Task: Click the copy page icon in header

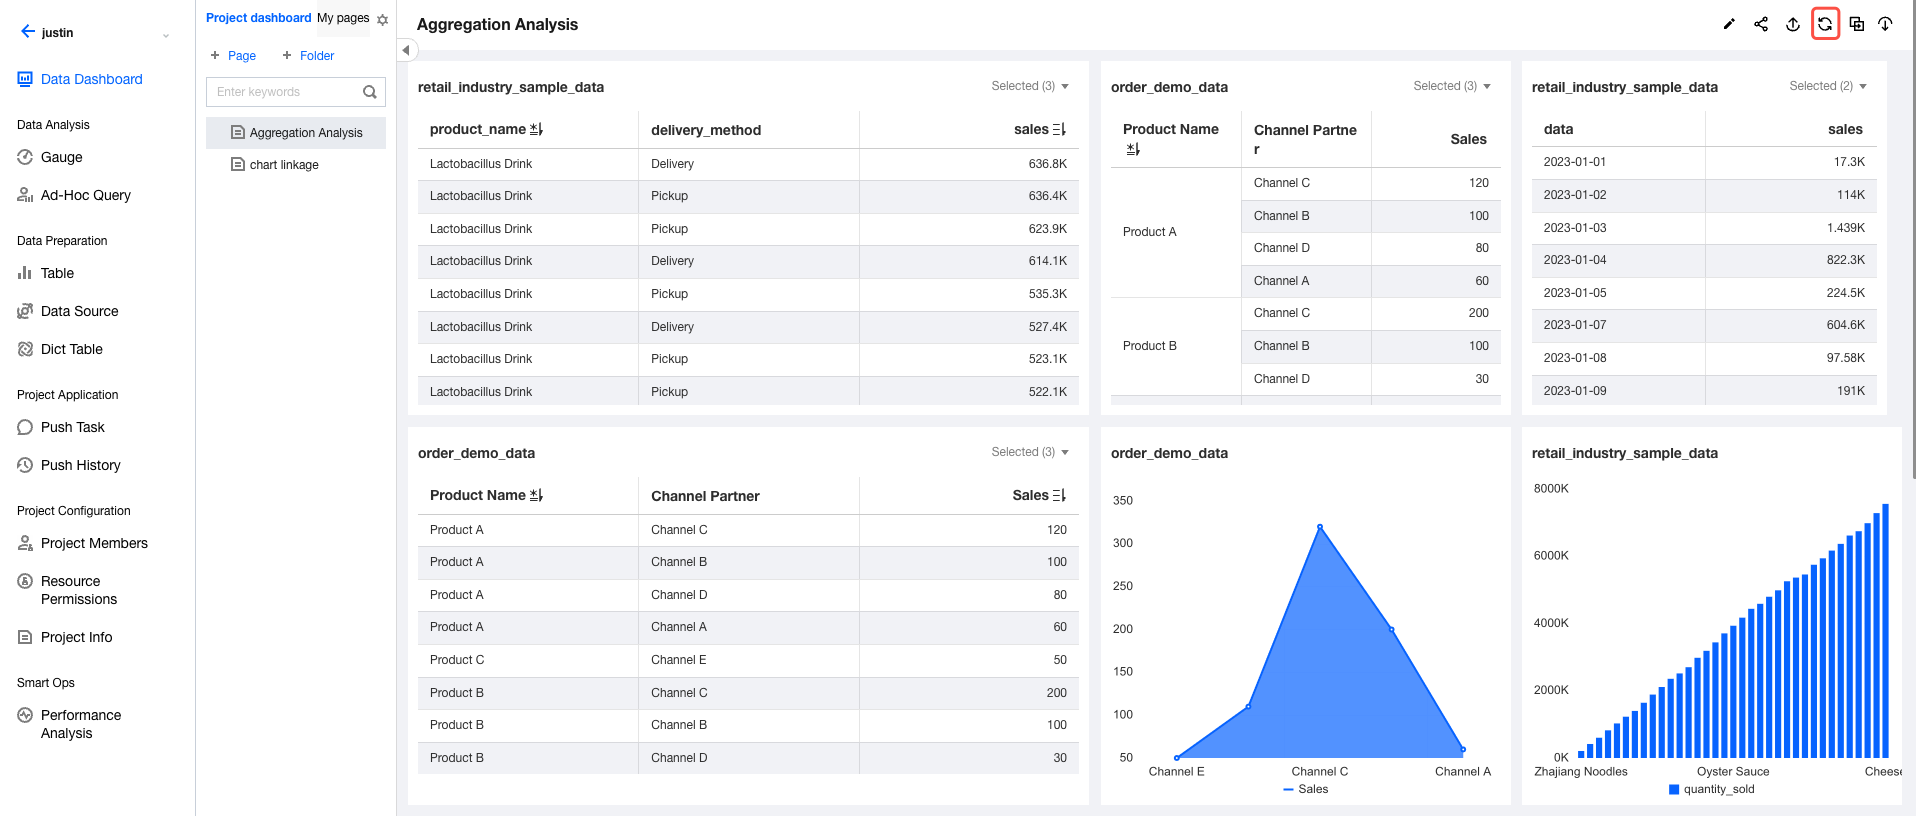Action: (1857, 24)
